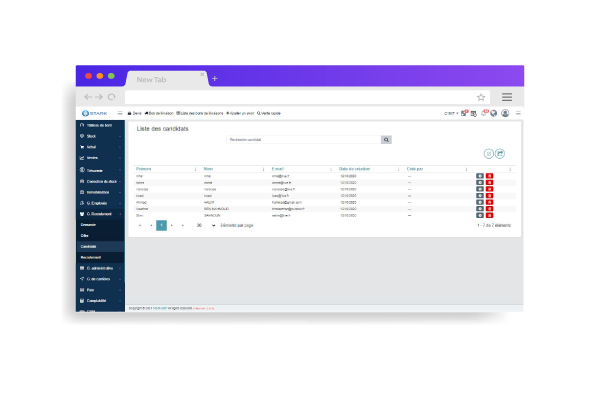Open the user profile avatar icon
Image resolution: width=600 pixels, height=400 pixels.
[505, 113]
